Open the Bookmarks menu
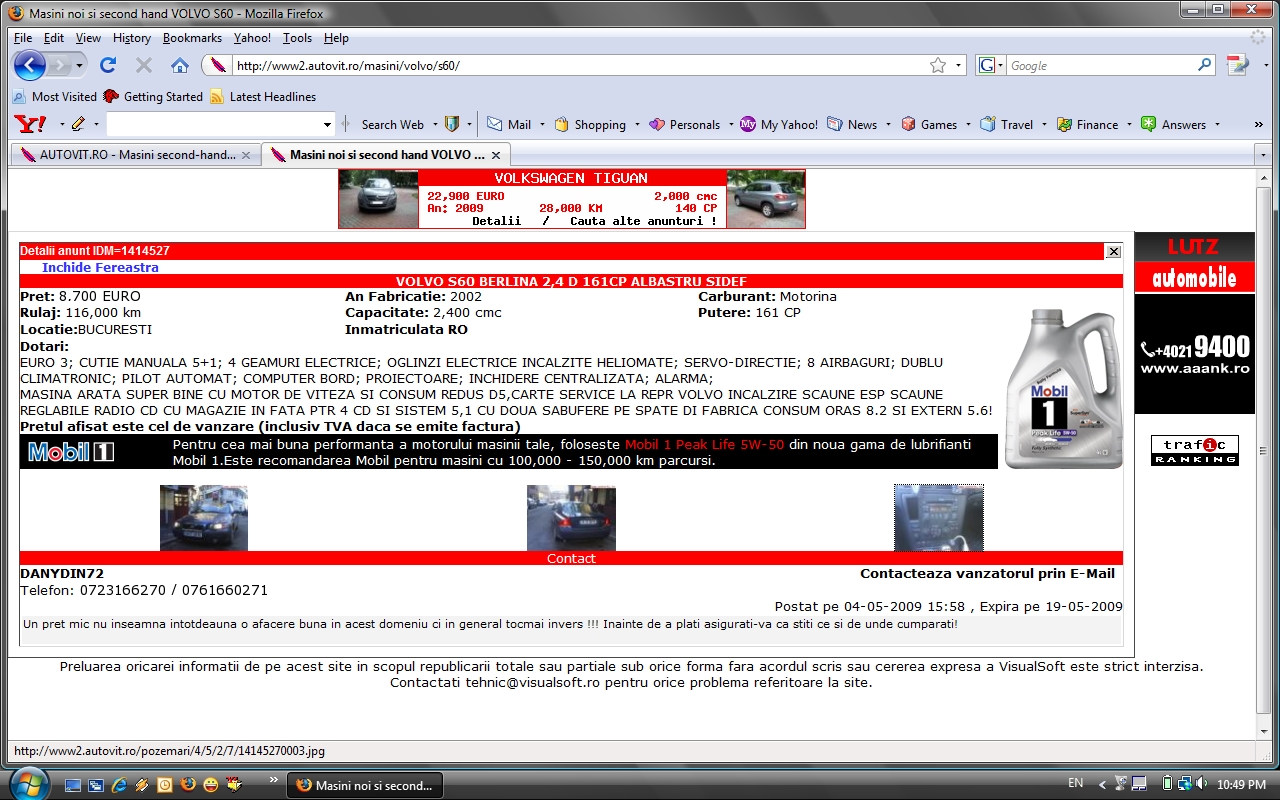The width and height of the screenshot is (1280, 800). (192, 38)
